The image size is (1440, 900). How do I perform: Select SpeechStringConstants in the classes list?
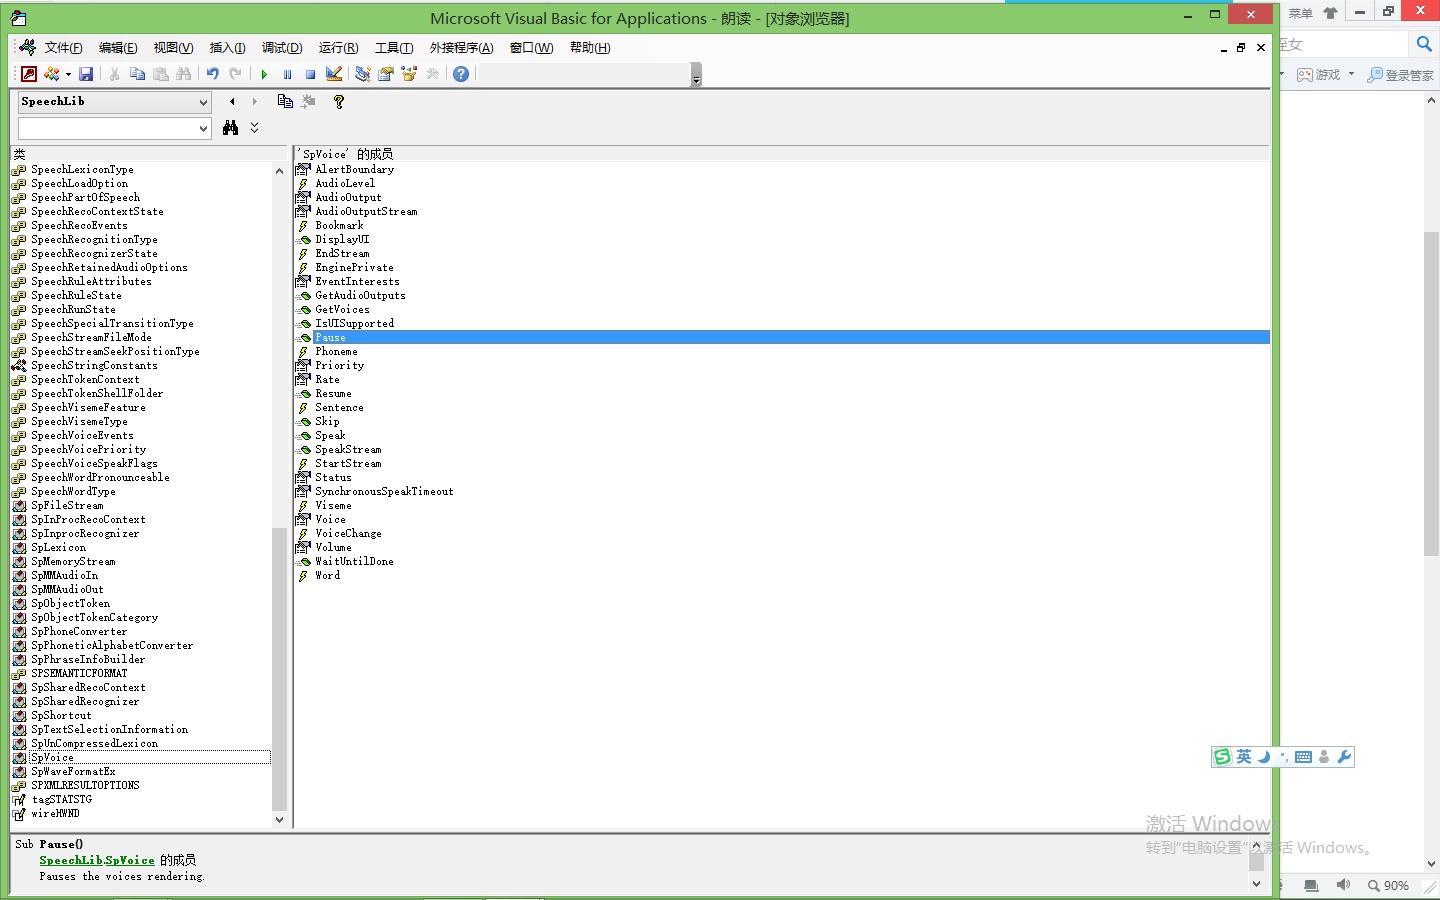point(94,366)
